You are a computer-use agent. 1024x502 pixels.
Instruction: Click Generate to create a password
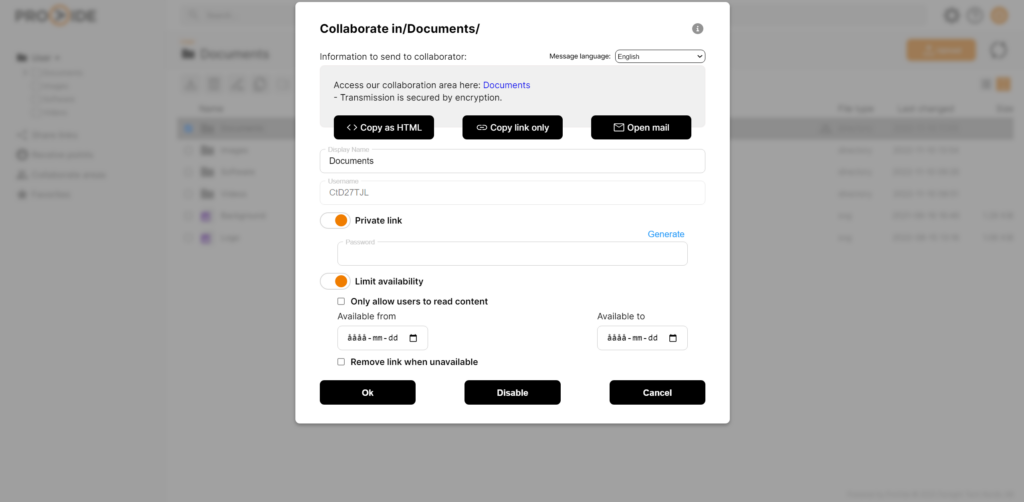pos(666,234)
